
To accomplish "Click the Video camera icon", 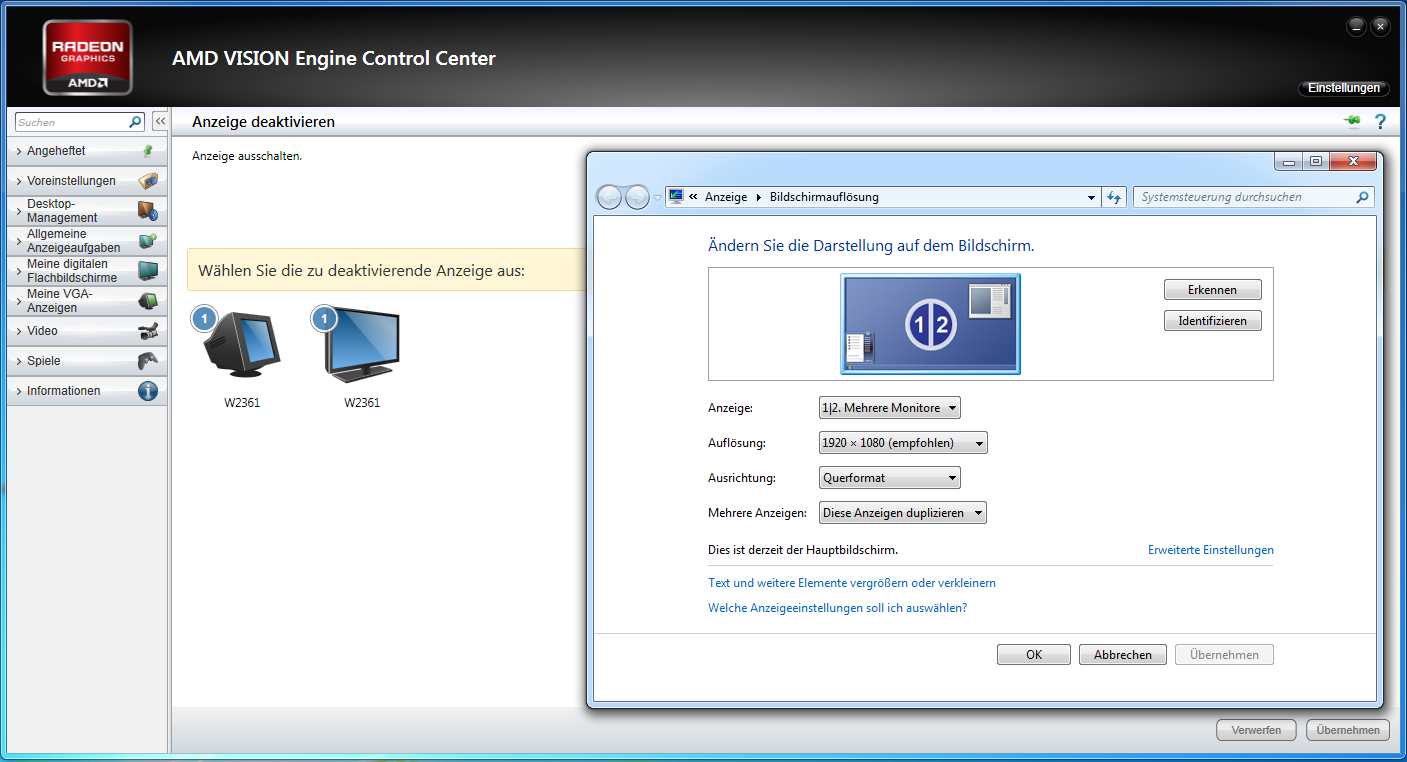I will pos(148,331).
